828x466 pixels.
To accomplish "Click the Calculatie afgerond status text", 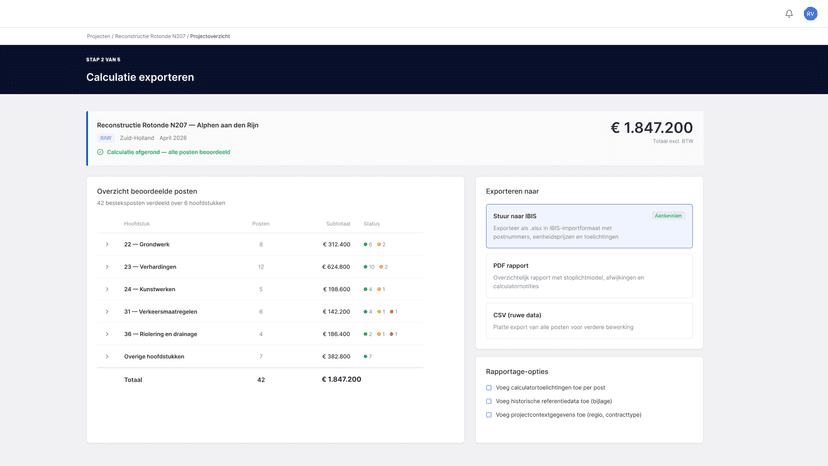I will pos(168,152).
